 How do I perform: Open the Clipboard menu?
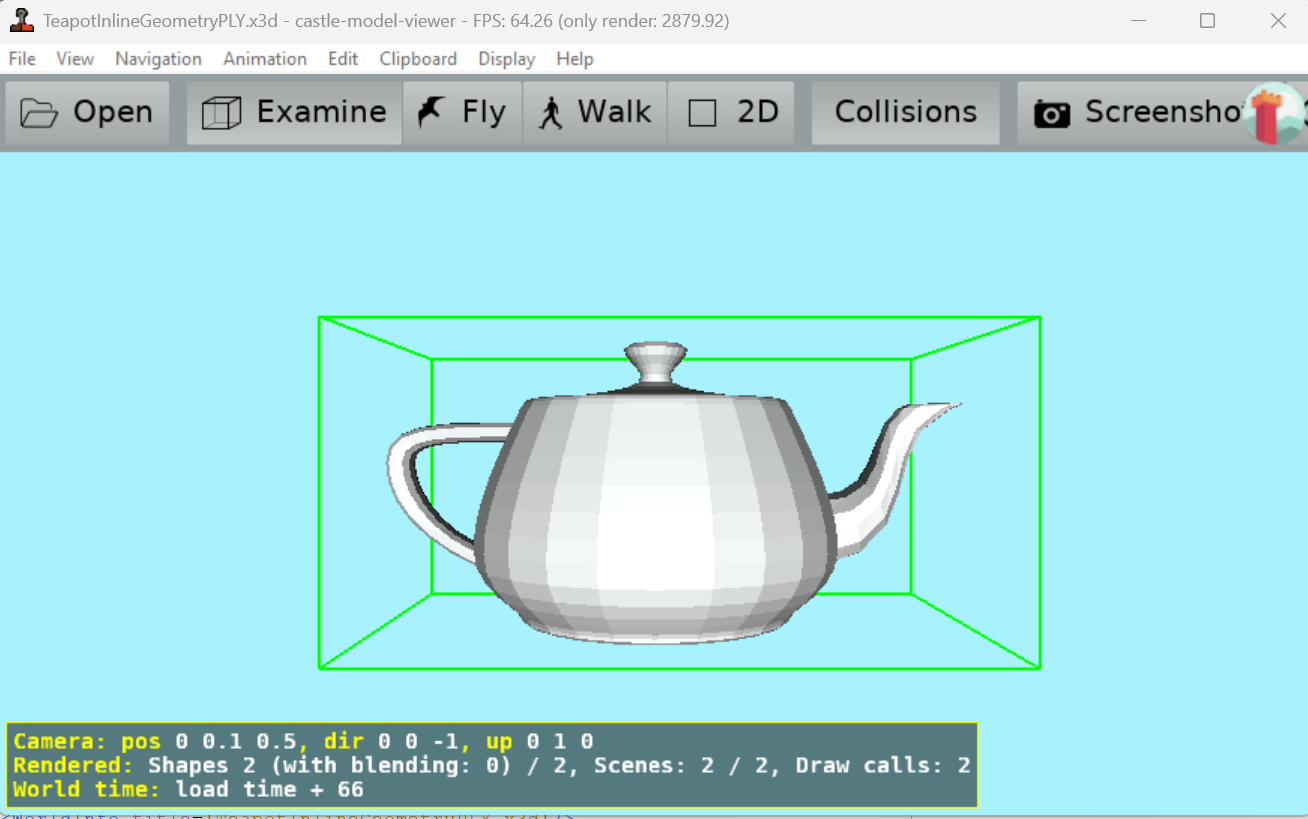tap(418, 59)
